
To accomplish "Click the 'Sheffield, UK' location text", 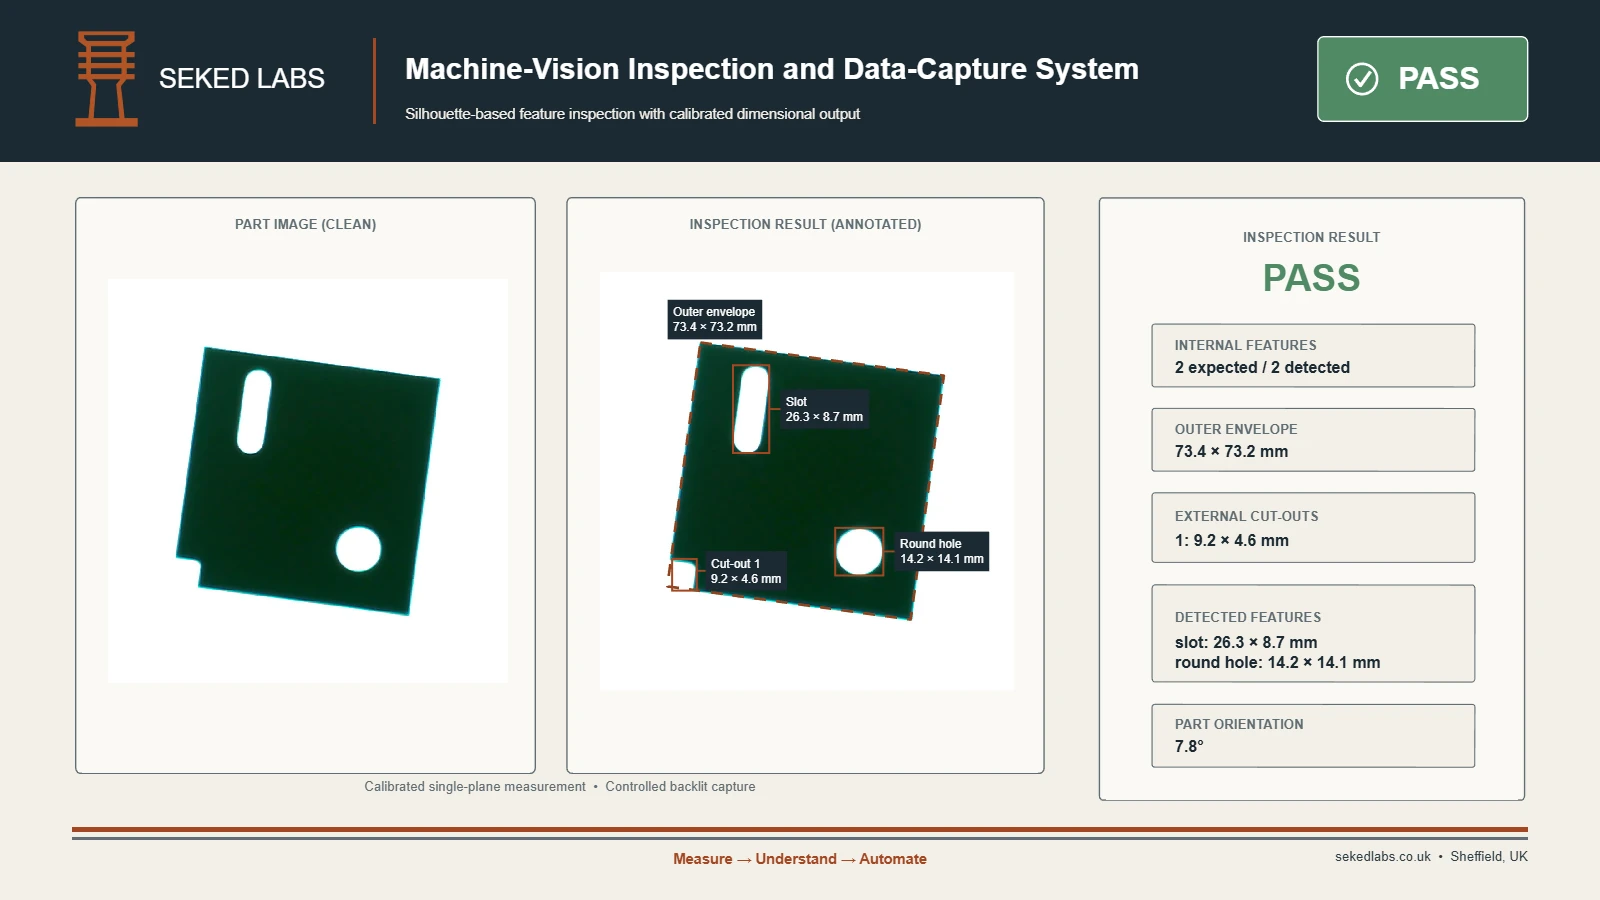I will pos(1489,857).
